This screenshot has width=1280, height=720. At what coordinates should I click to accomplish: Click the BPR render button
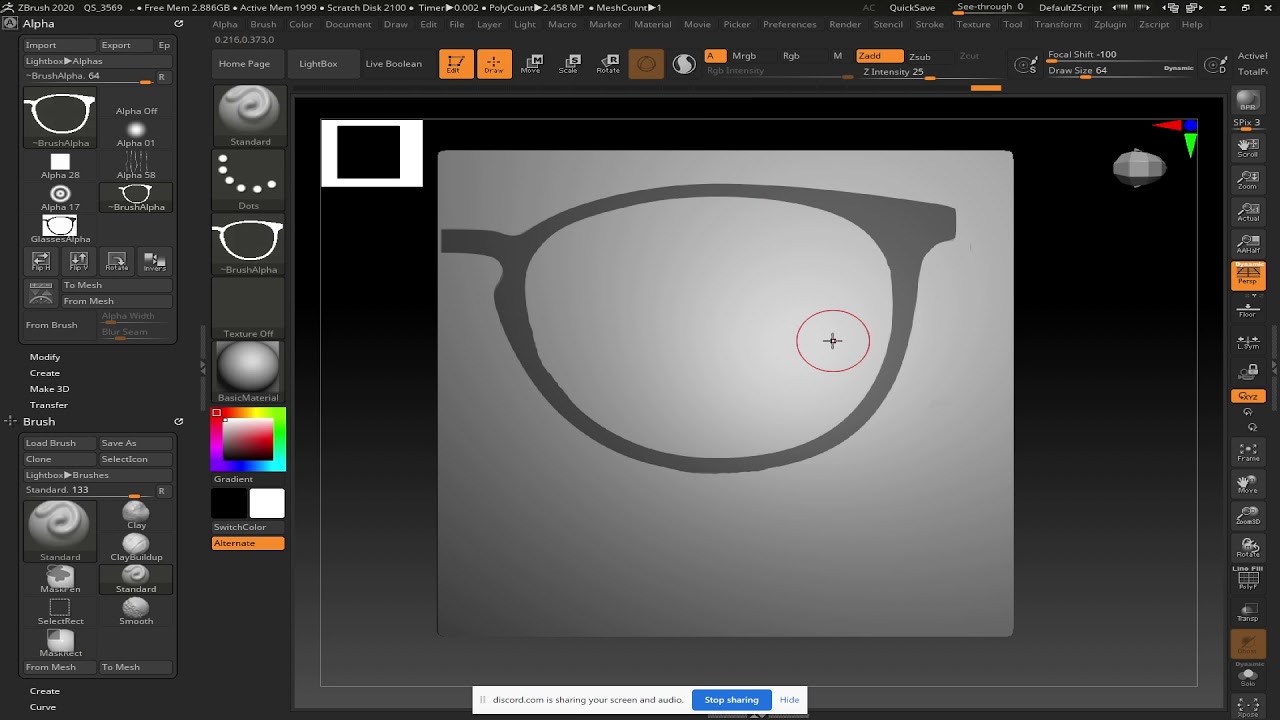(x=1248, y=102)
